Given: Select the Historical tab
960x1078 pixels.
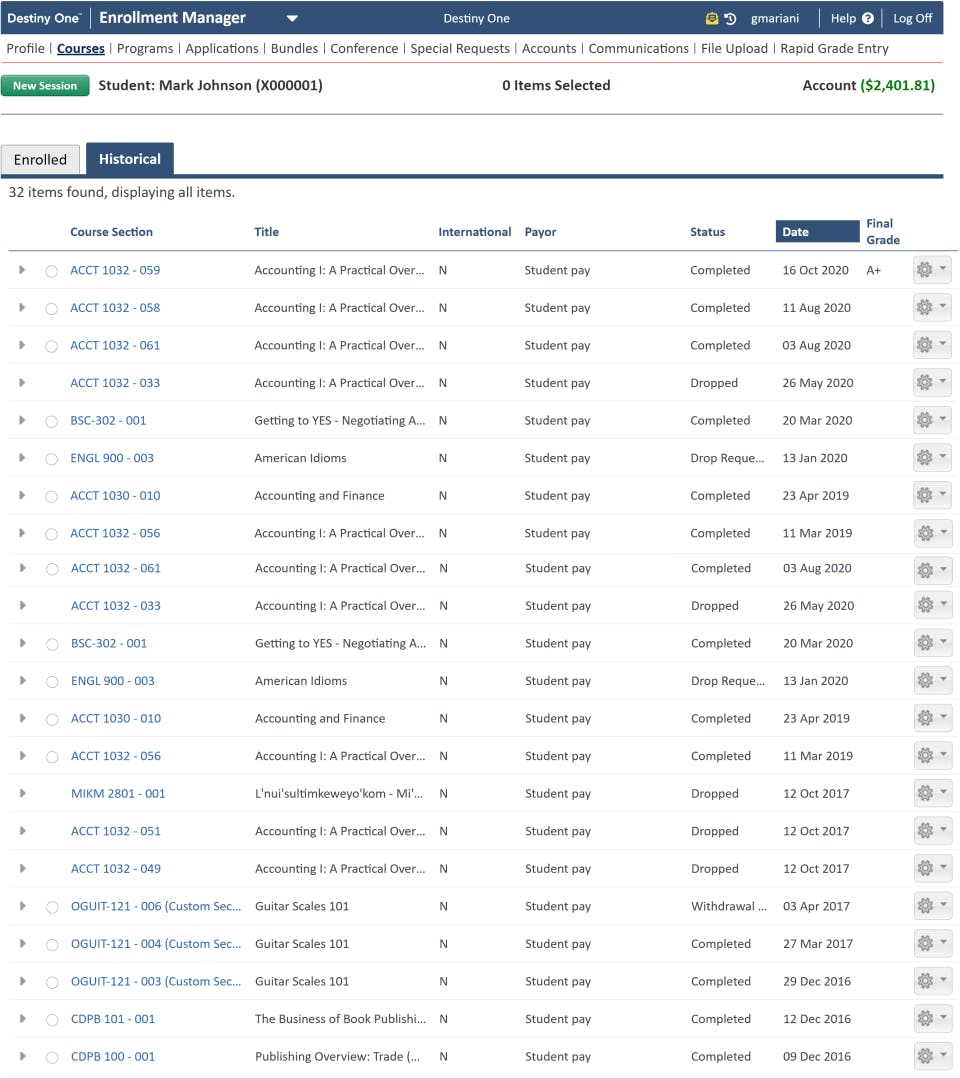Looking at the screenshot, I should (129, 159).
